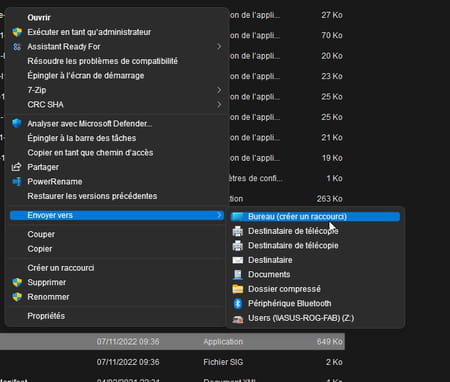Click the 70 Ko file size cell
Viewport: 450px width, 382px height.
(x=332, y=35)
